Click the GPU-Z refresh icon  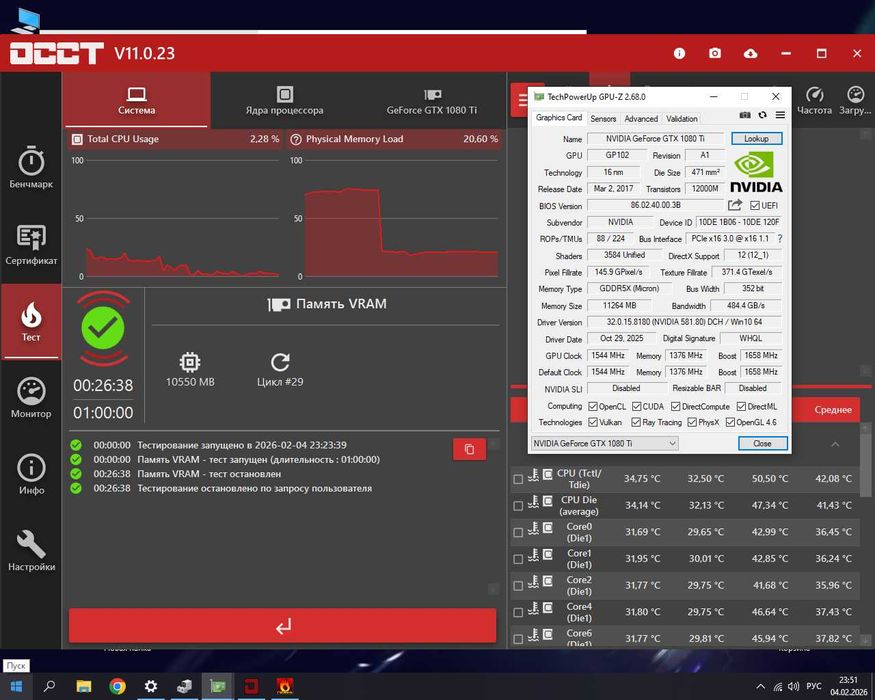pos(763,115)
